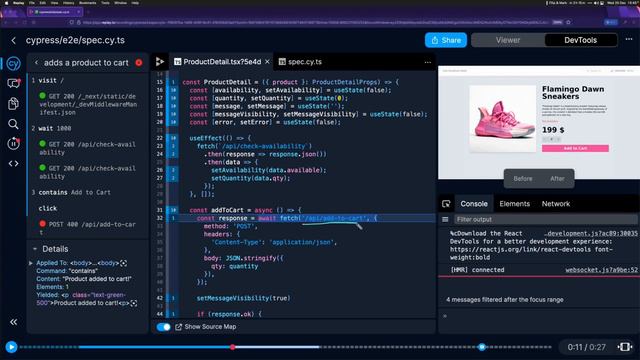Click the sneaker product image
This screenshot has height=360, width=640.
tap(502, 119)
